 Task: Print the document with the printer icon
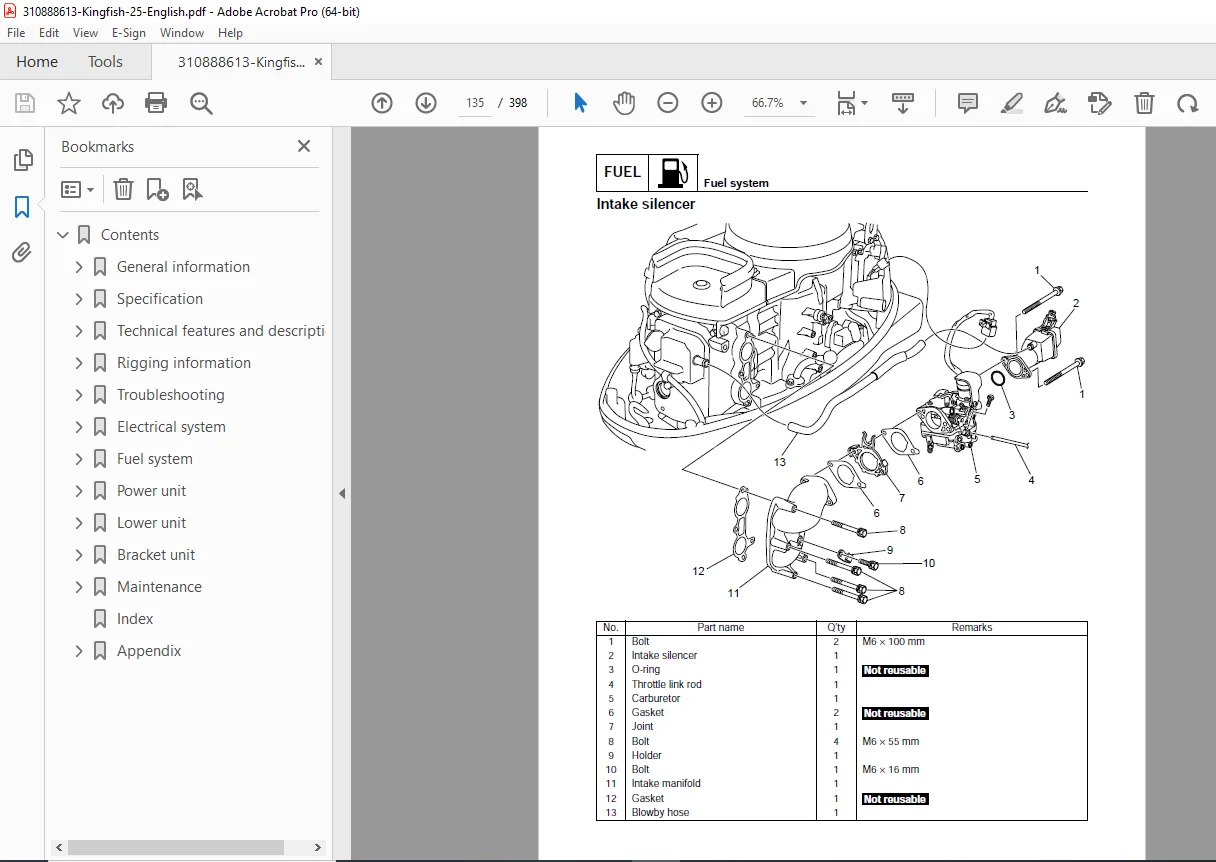click(x=156, y=103)
